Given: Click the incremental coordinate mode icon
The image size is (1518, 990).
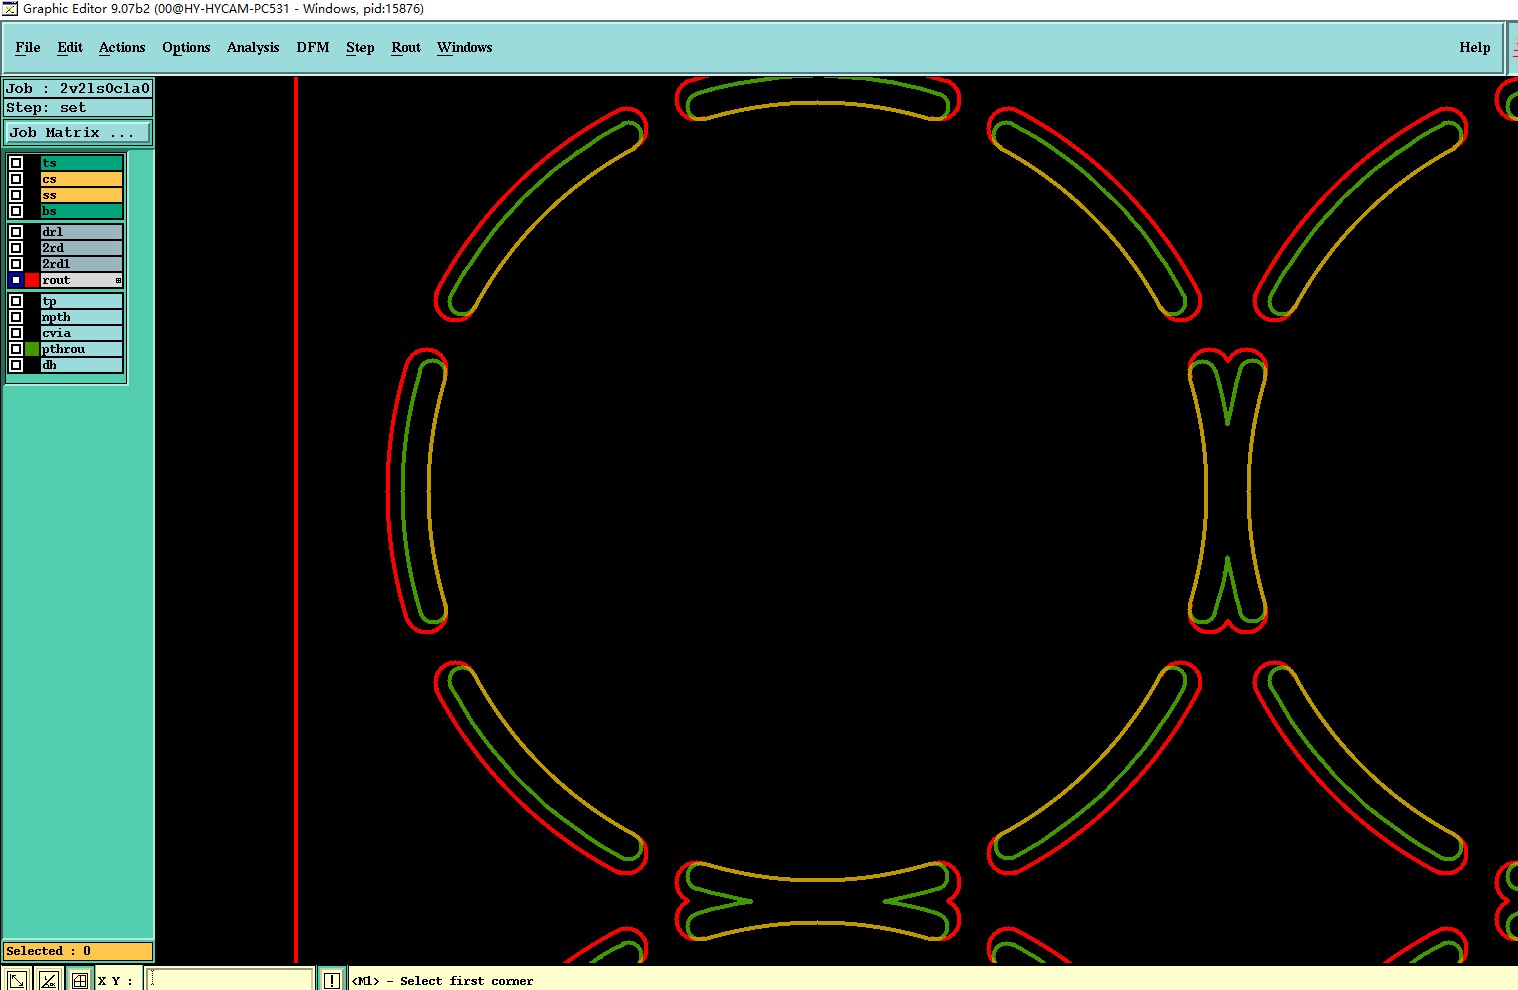Looking at the screenshot, I should coord(48,980).
